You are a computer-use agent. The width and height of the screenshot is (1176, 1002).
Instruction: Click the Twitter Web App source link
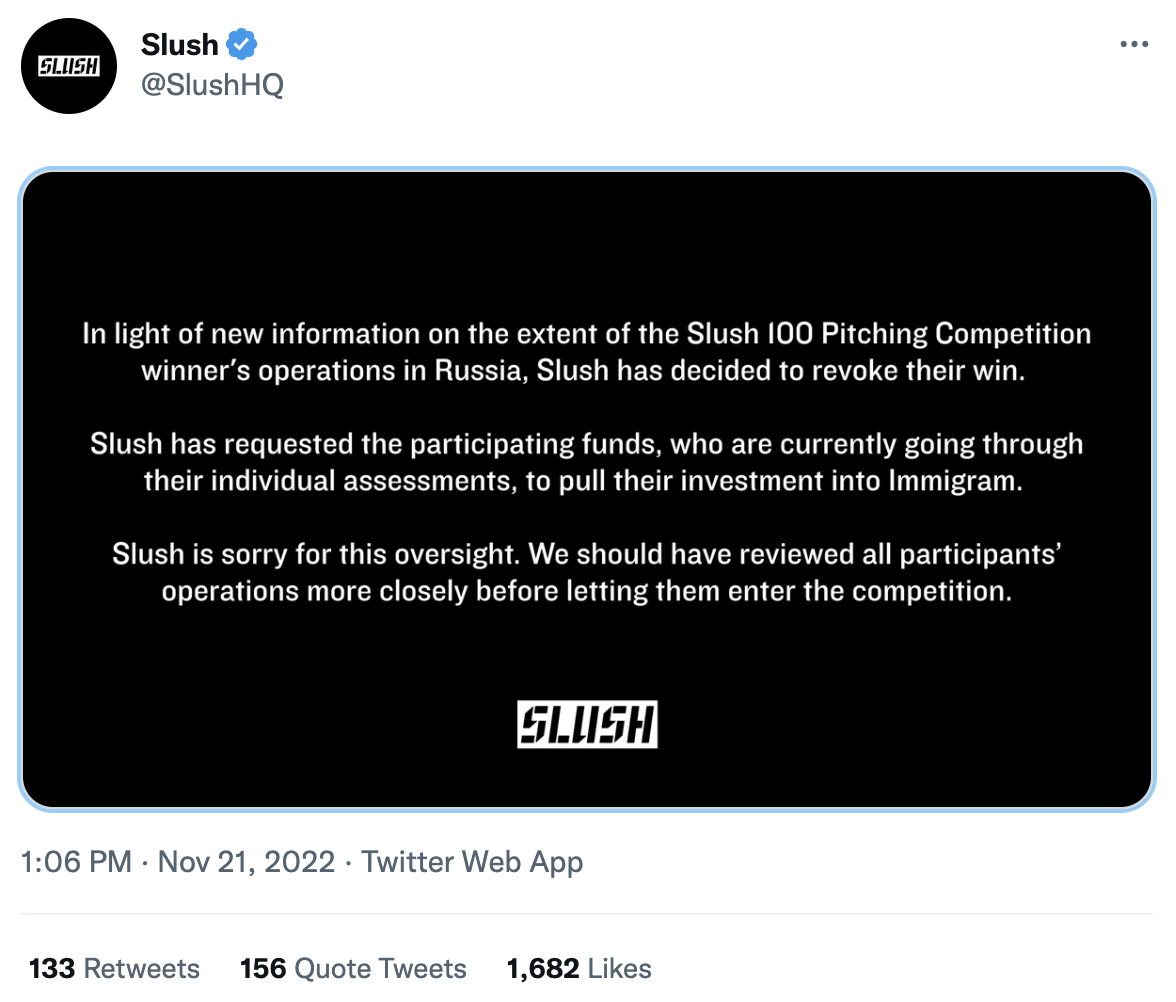pyautogui.click(x=472, y=862)
